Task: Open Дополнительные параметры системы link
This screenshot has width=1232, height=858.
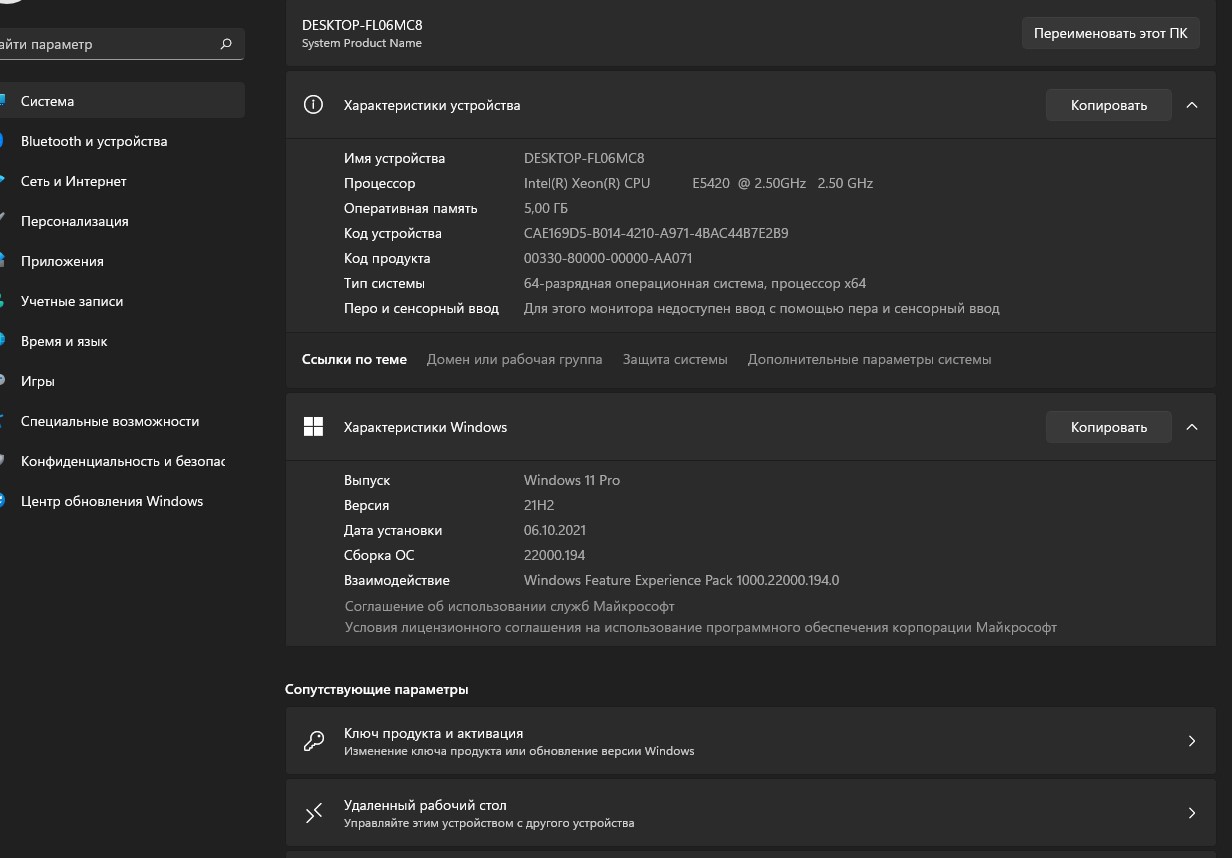Action: pos(869,359)
